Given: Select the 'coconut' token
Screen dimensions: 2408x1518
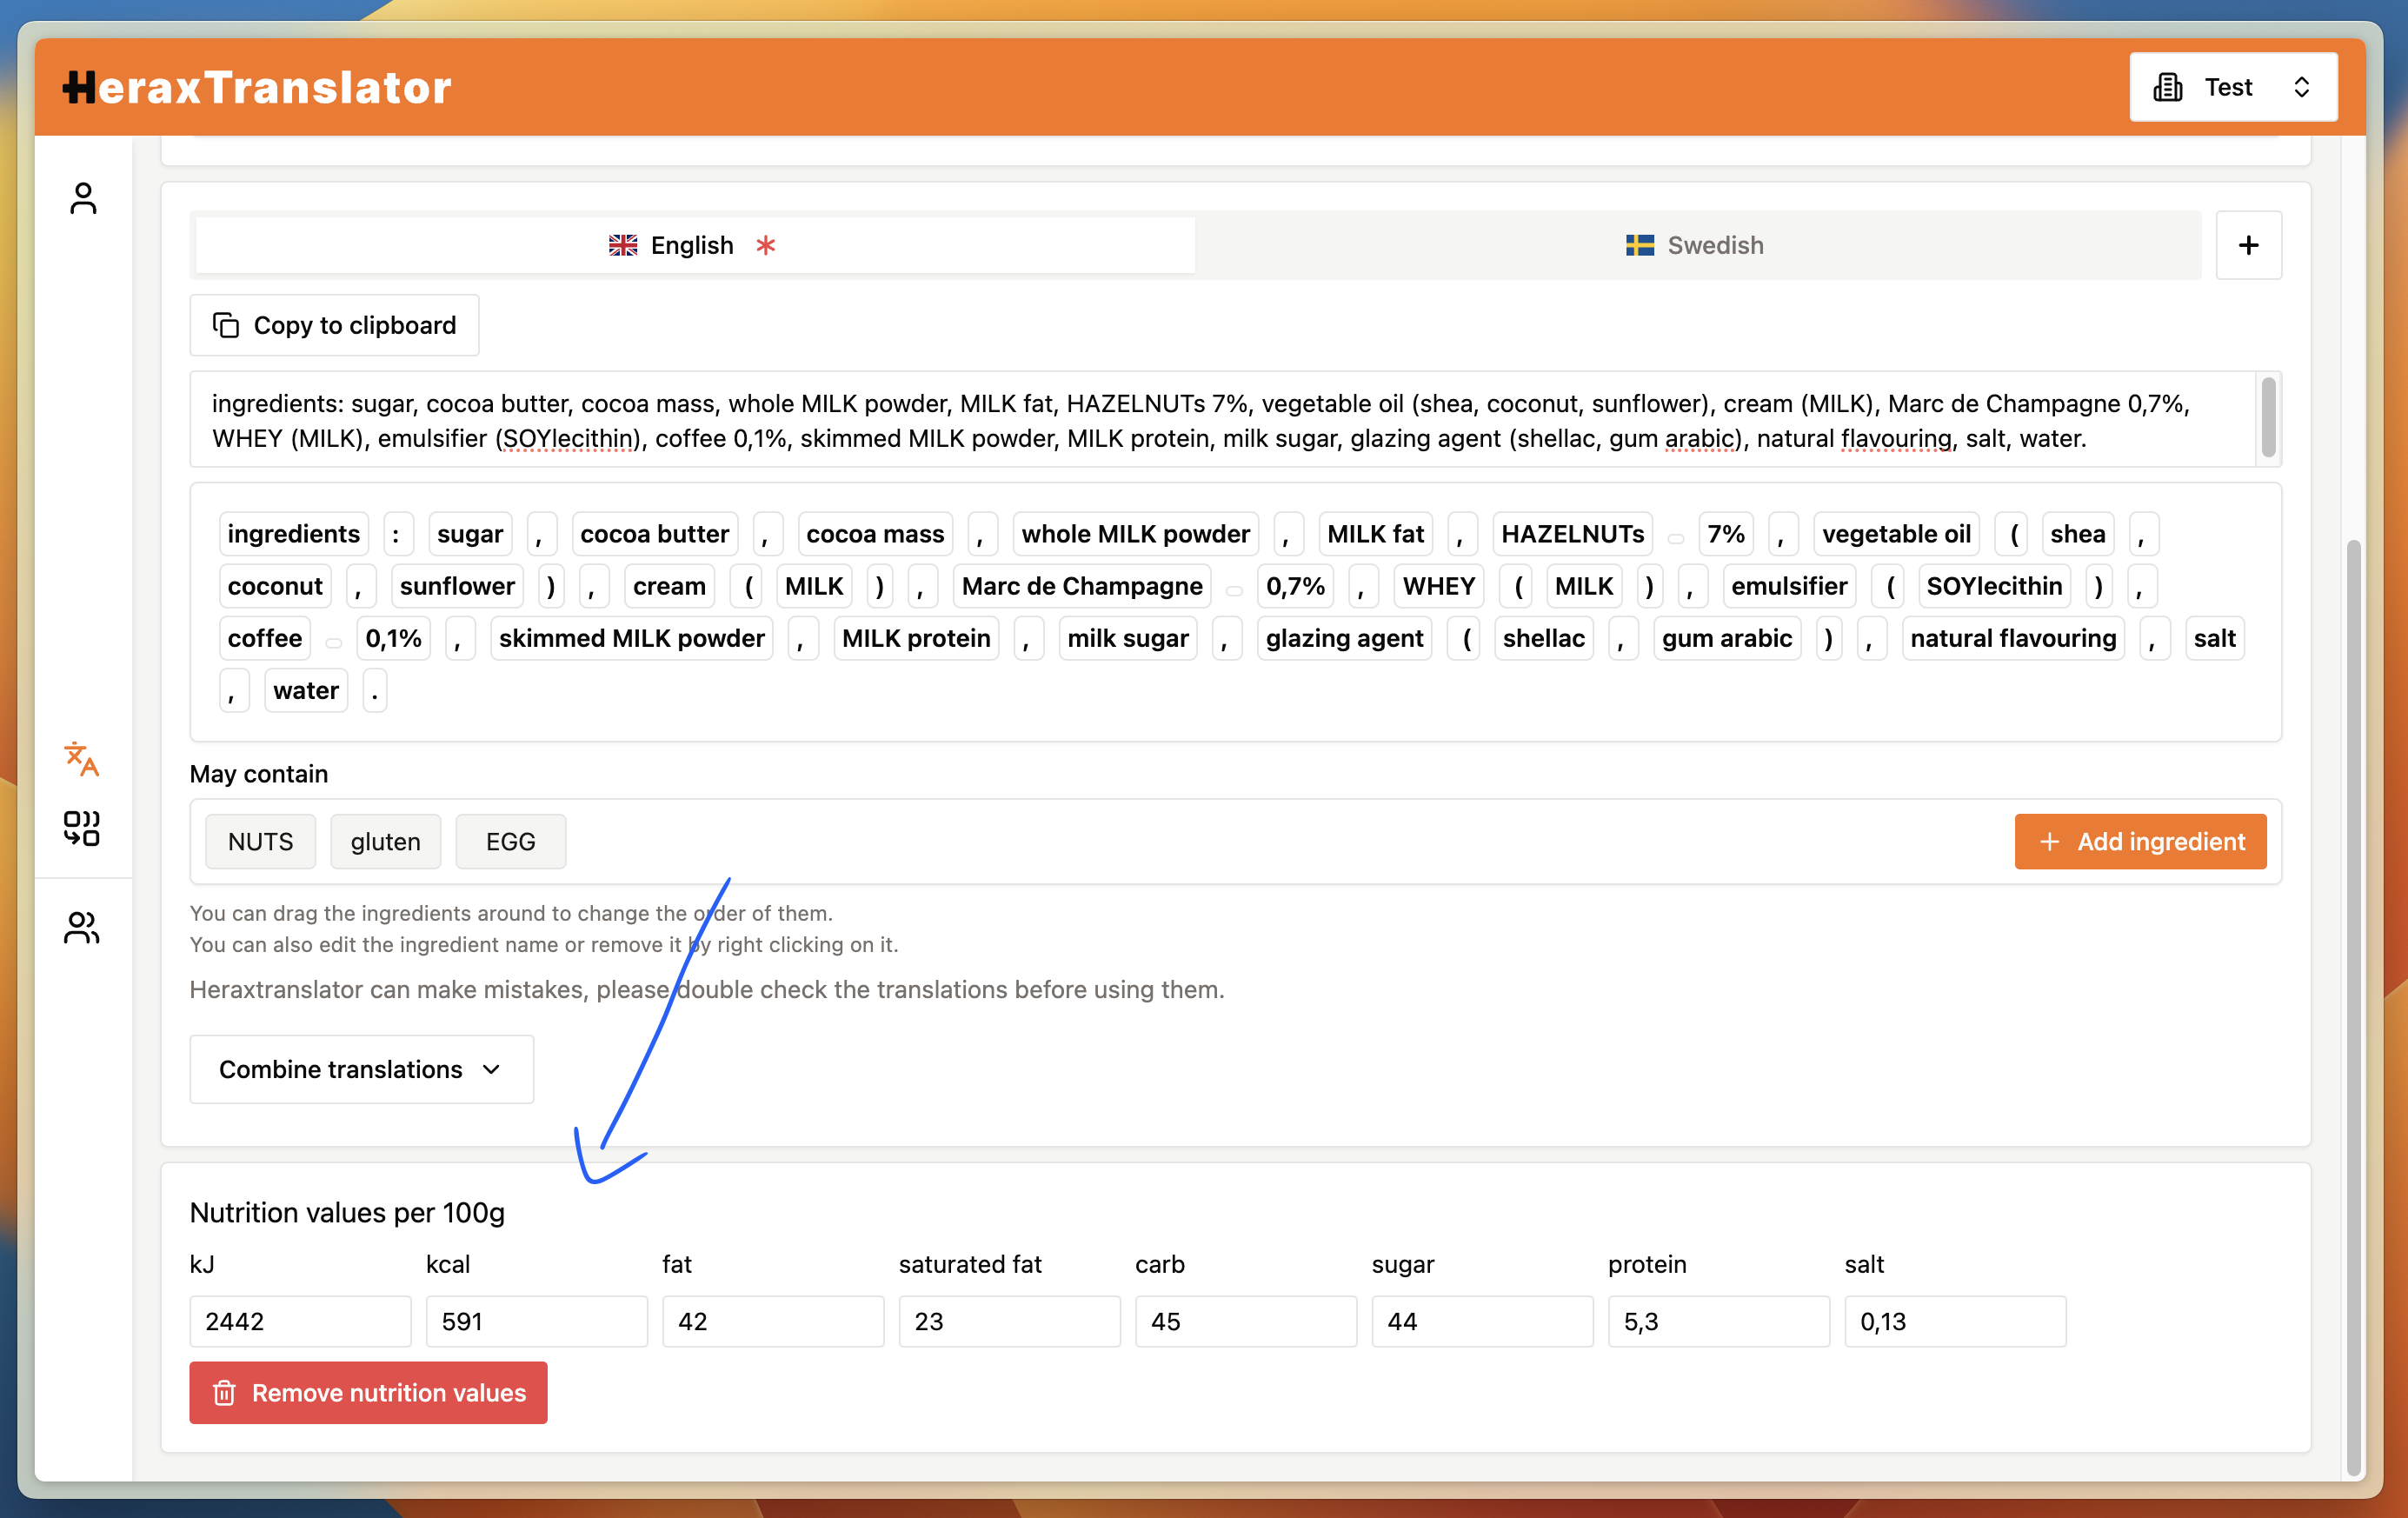Looking at the screenshot, I should click(275, 586).
